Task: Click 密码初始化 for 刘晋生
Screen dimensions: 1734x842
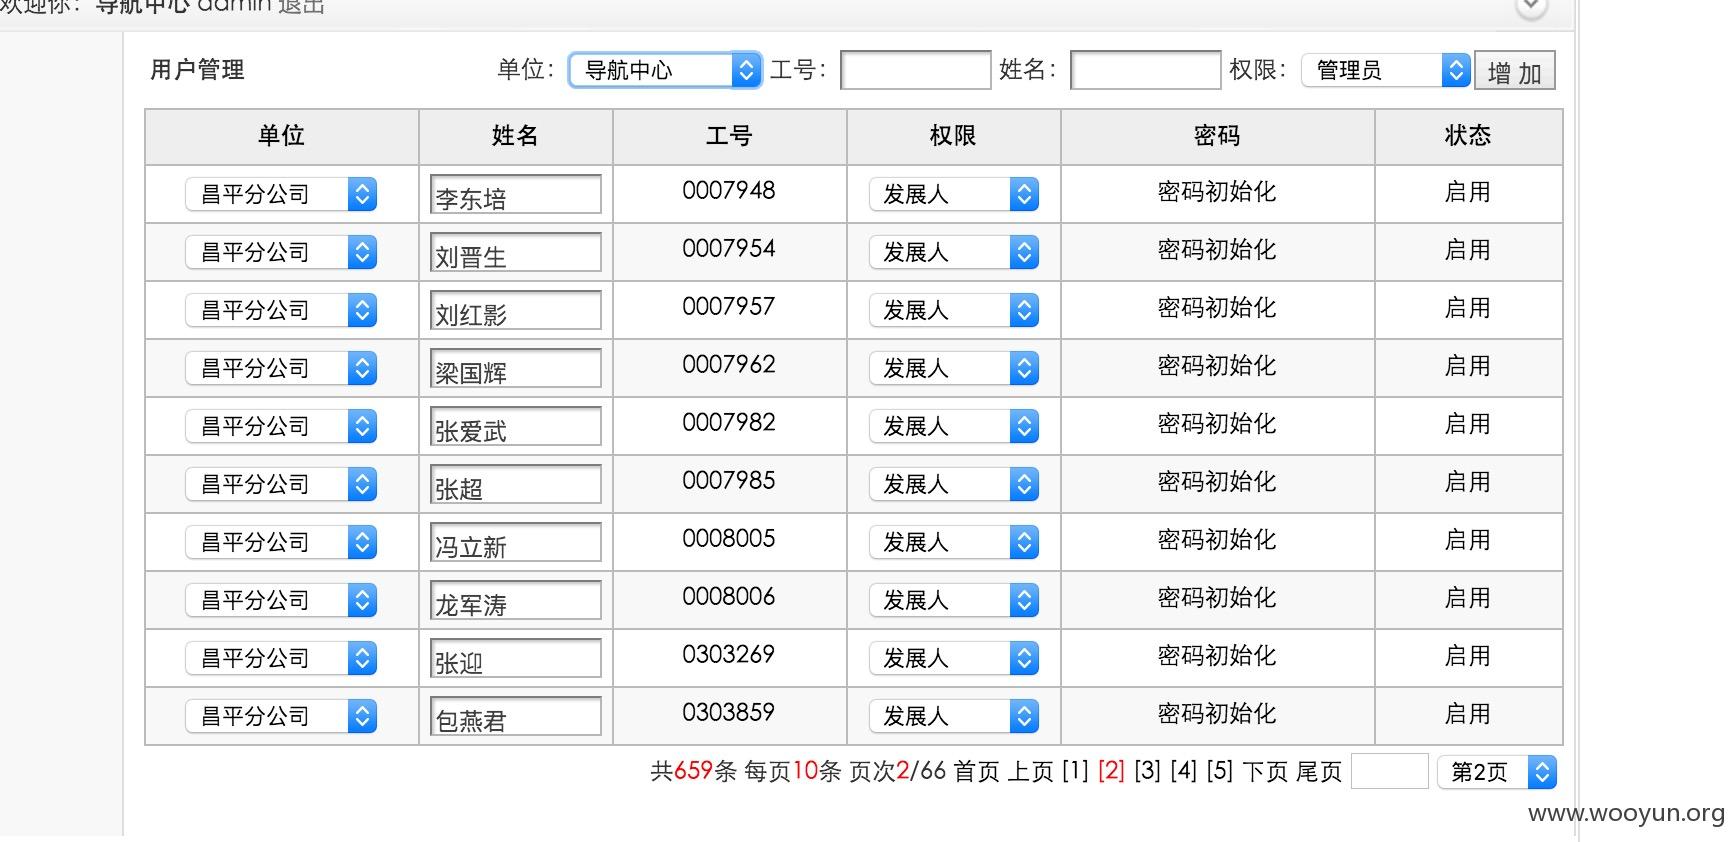Action: point(1217,250)
